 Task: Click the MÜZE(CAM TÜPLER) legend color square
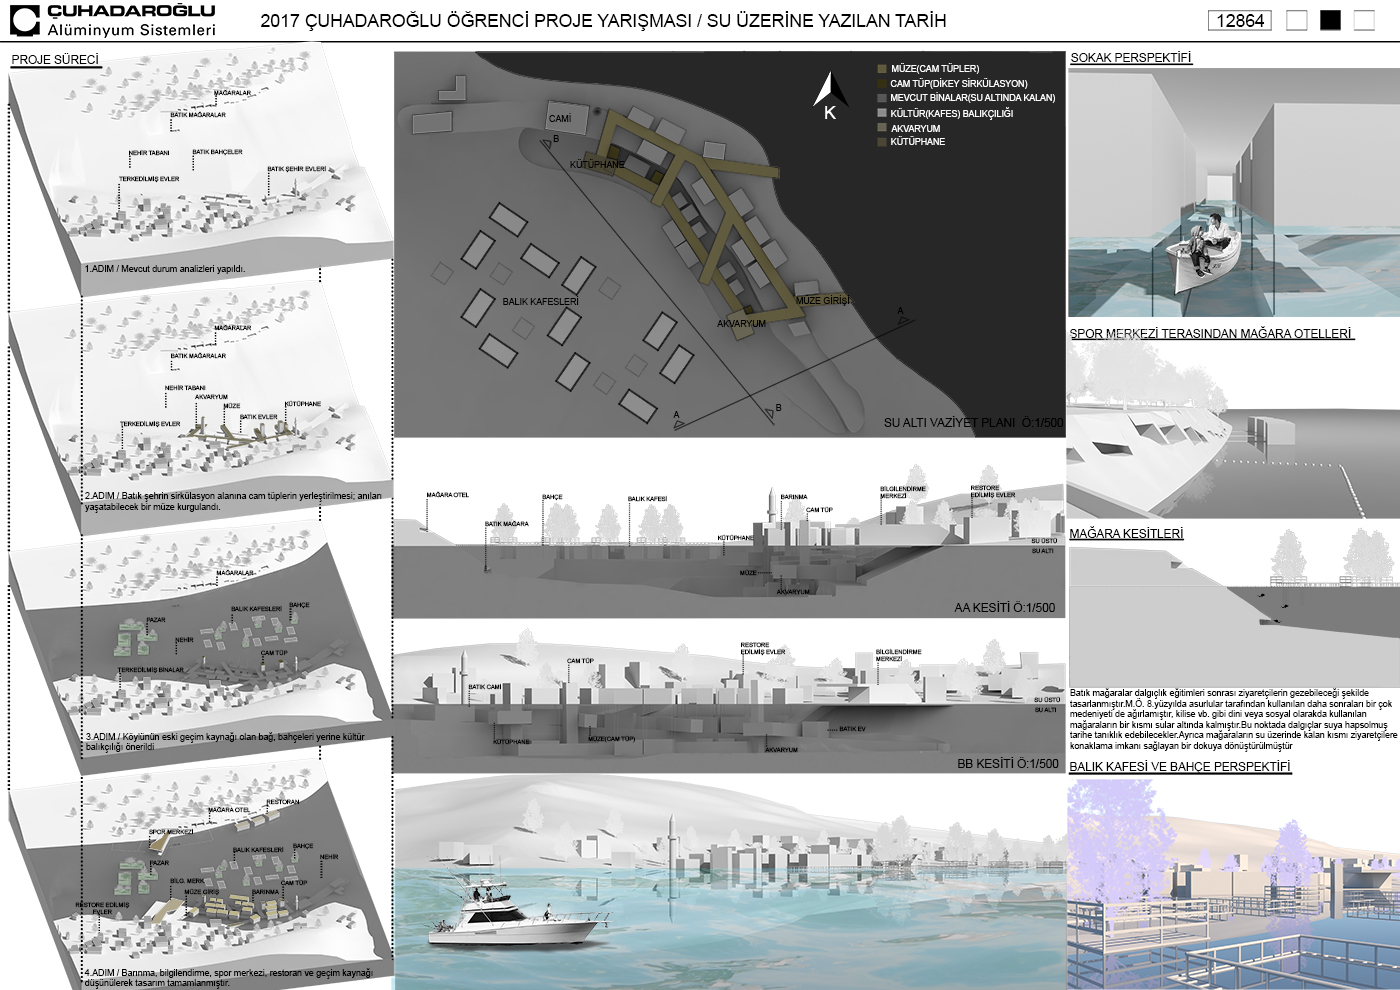click(881, 69)
